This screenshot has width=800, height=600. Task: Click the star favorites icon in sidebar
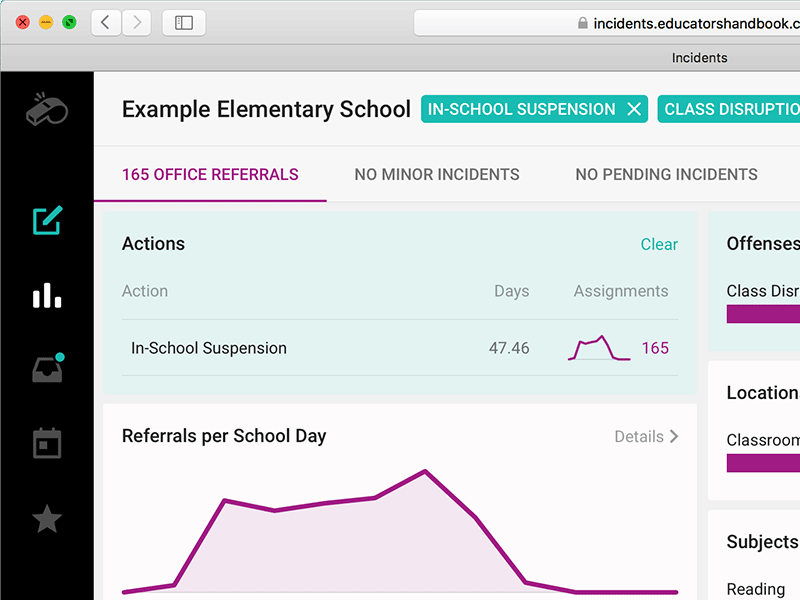(47, 518)
